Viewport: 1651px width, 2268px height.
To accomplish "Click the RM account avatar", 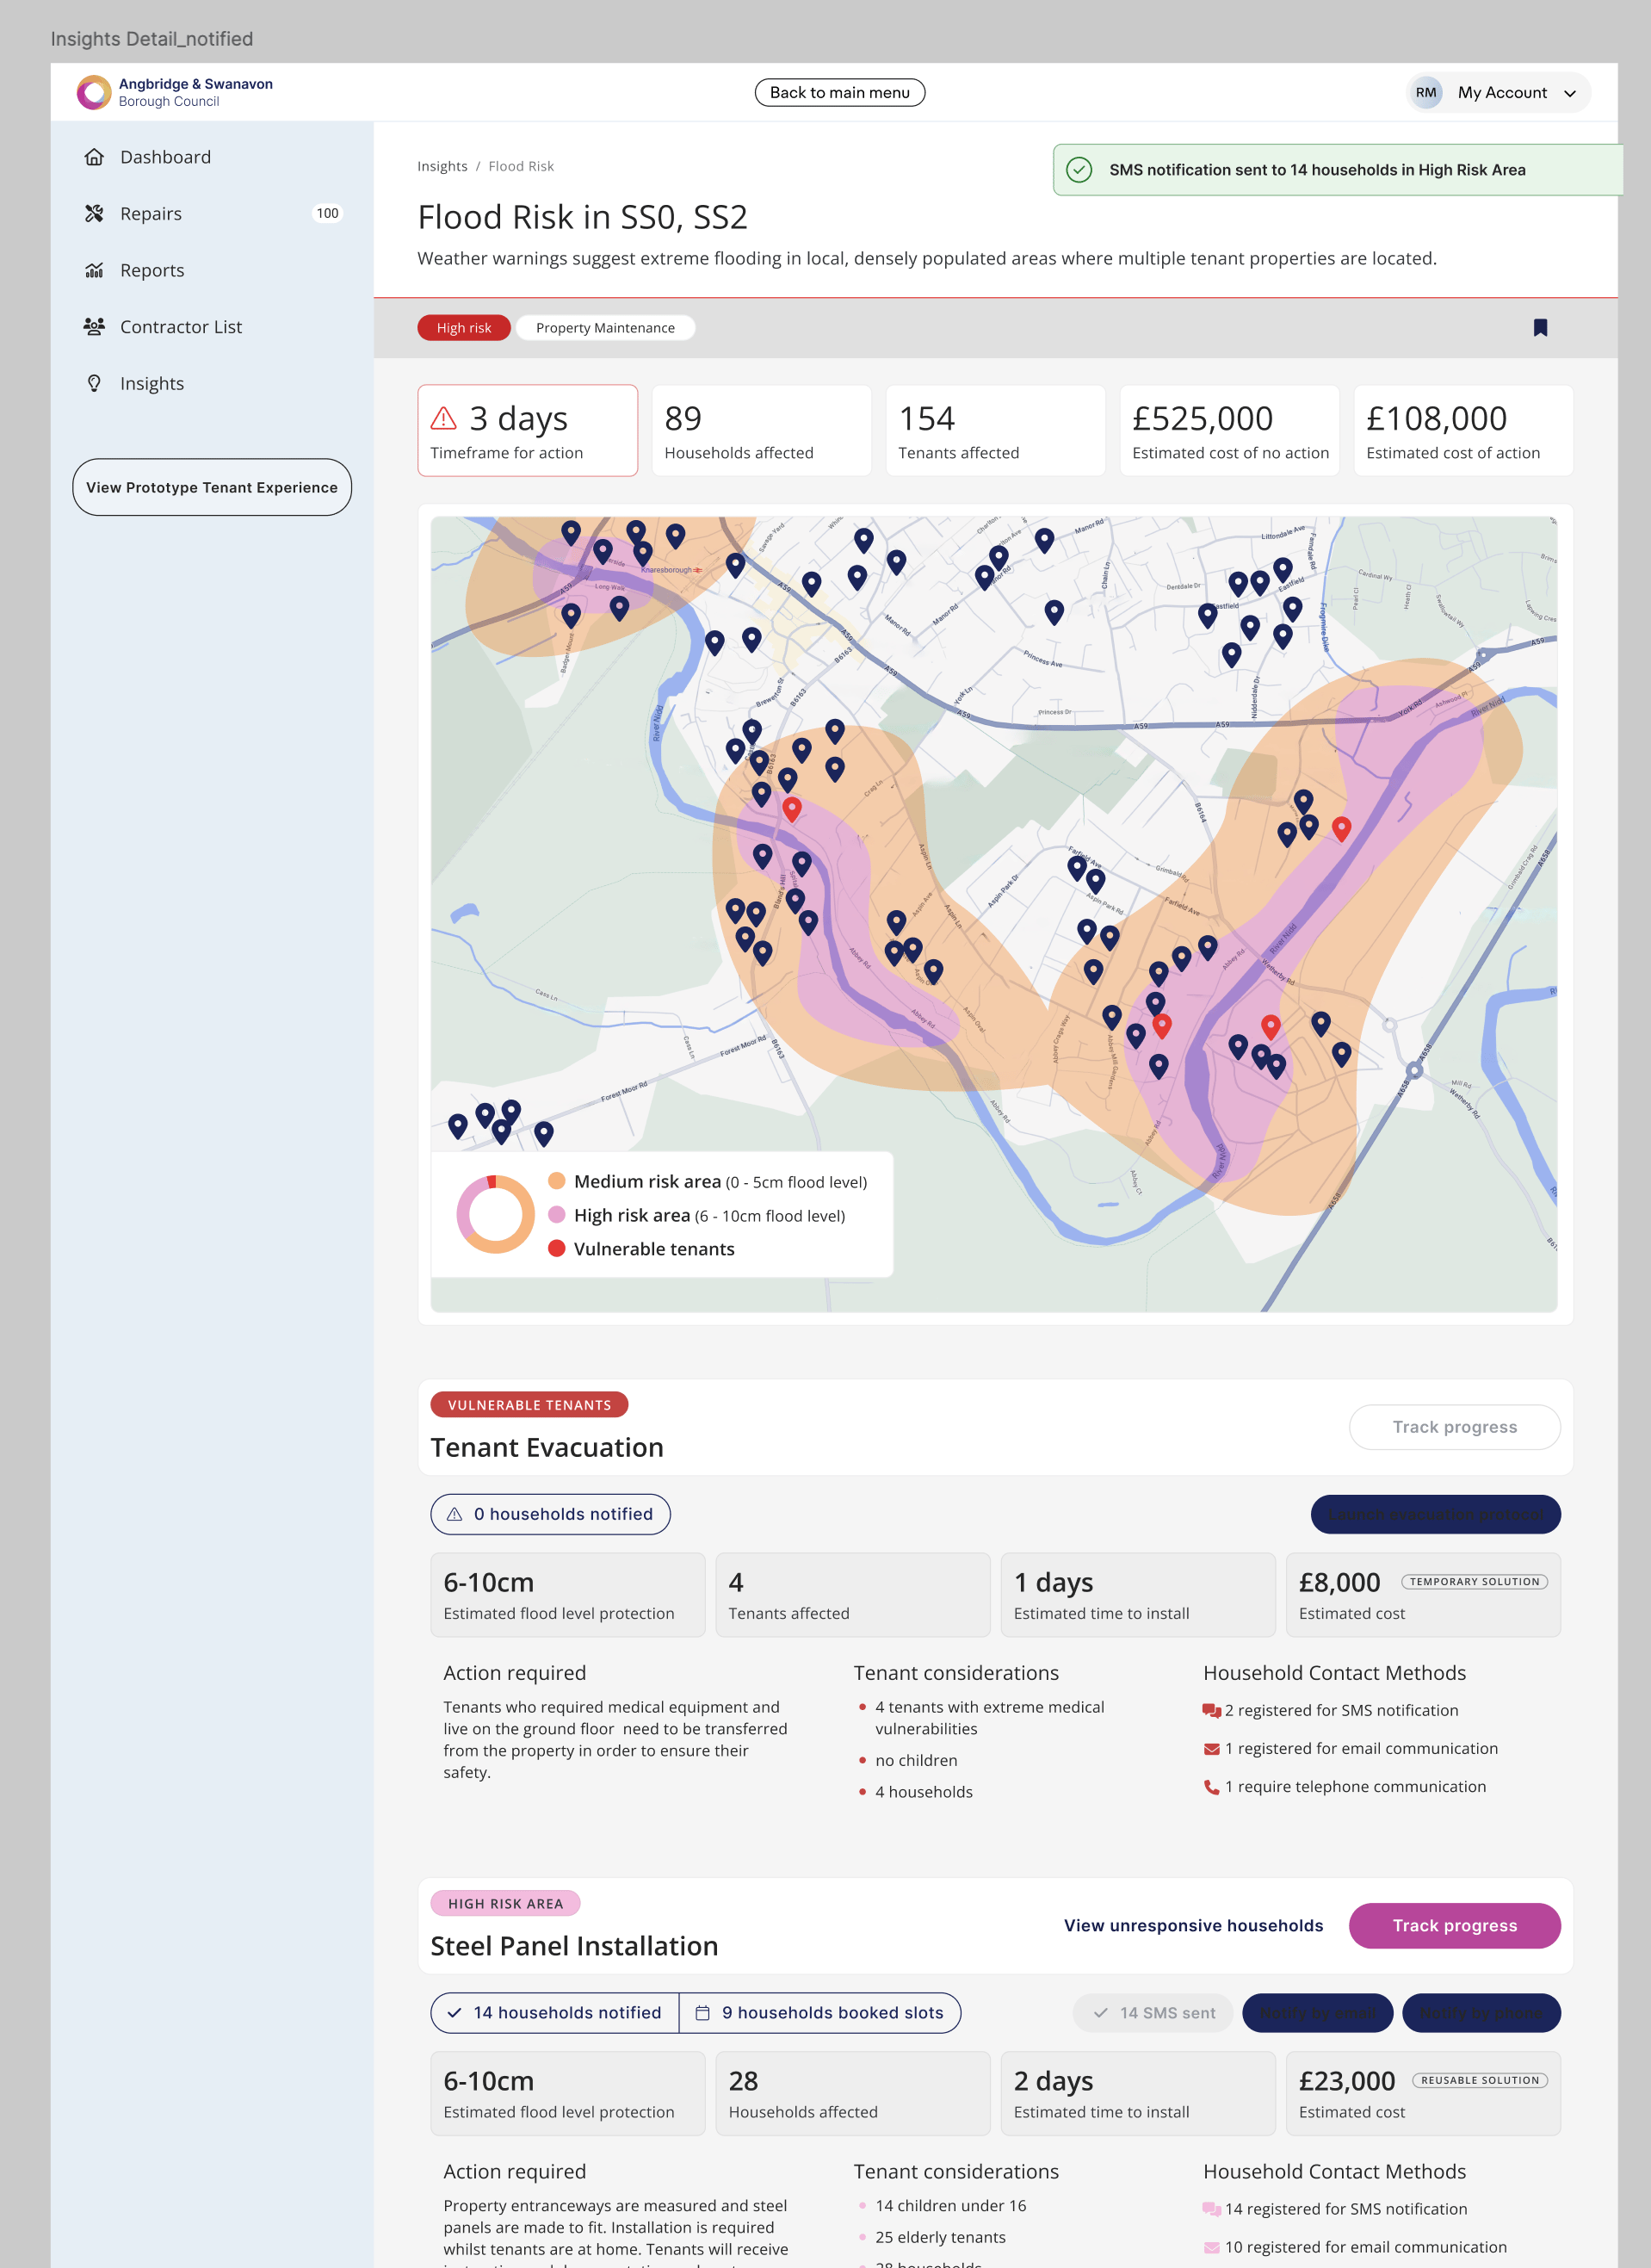I will tap(1425, 93).
